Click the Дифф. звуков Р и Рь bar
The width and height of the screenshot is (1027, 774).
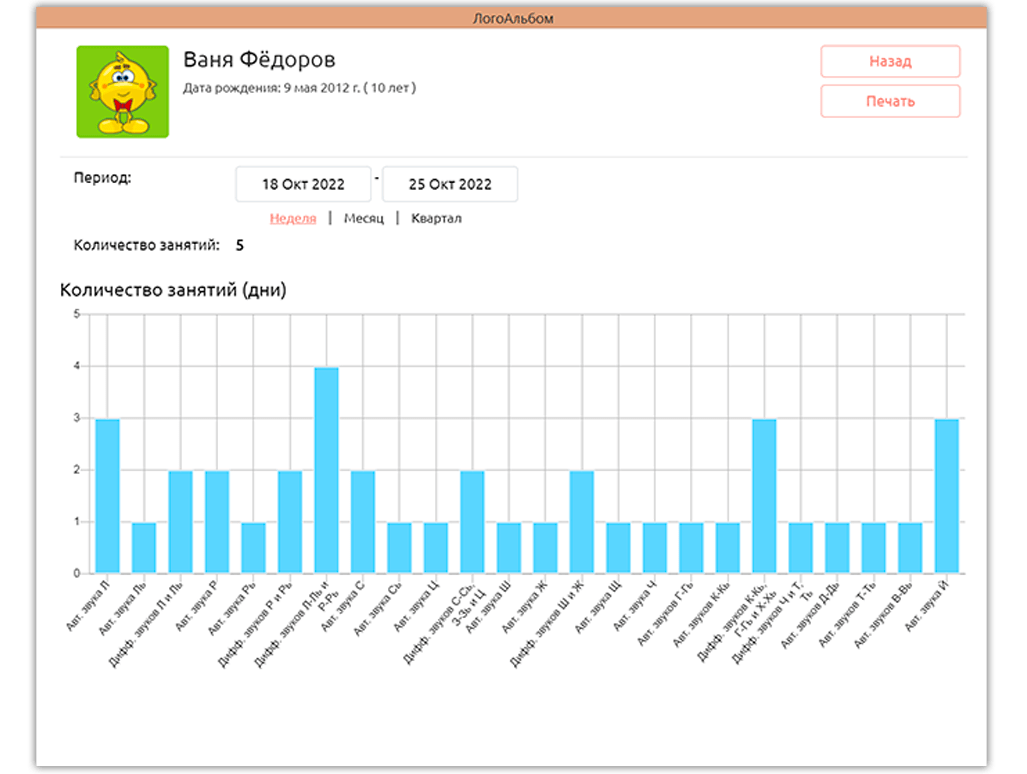pos(290,521)
